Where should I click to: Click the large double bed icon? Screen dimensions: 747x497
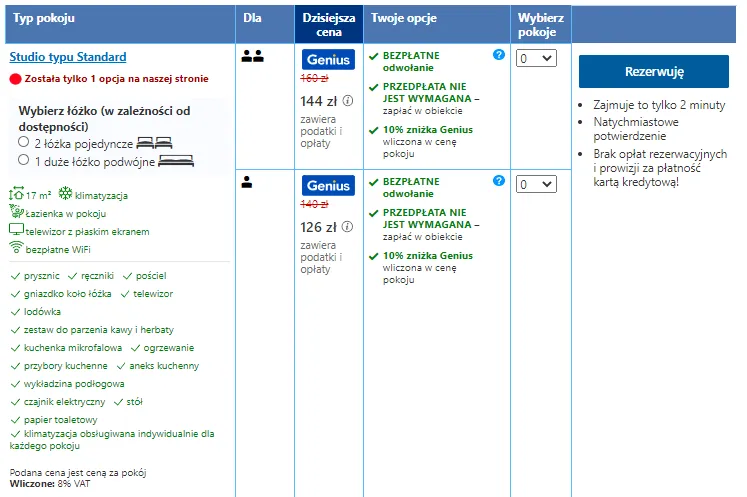click(176, 161)
